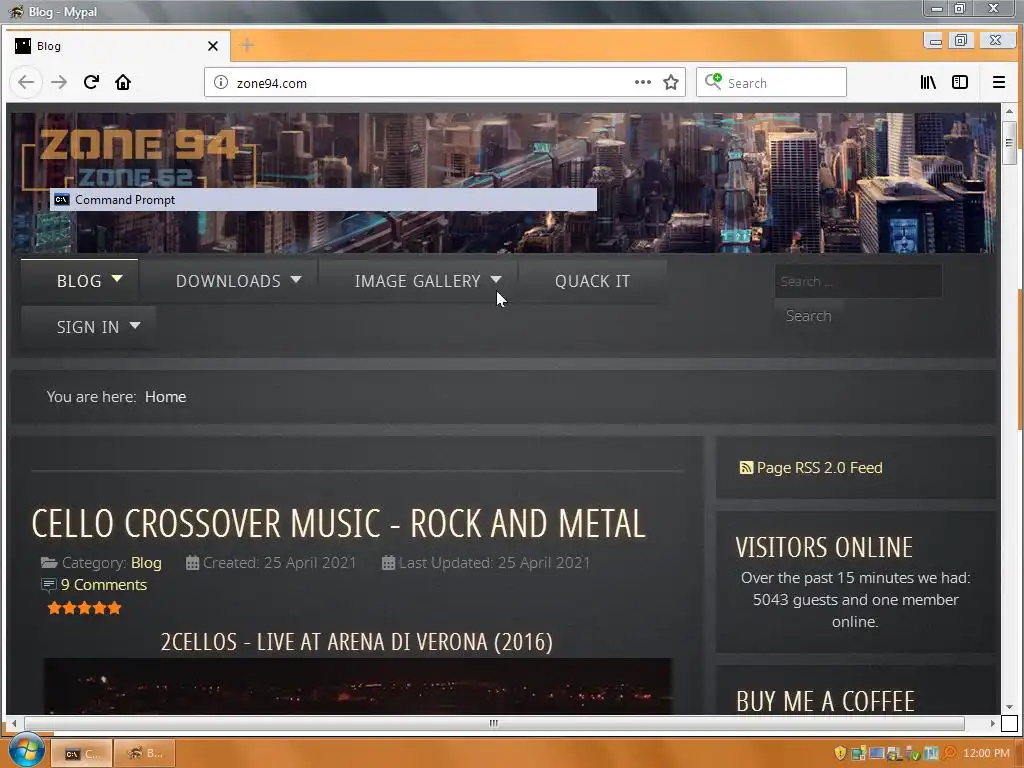Expand the BLOG dropdown arrow

(x=117, y=279)
